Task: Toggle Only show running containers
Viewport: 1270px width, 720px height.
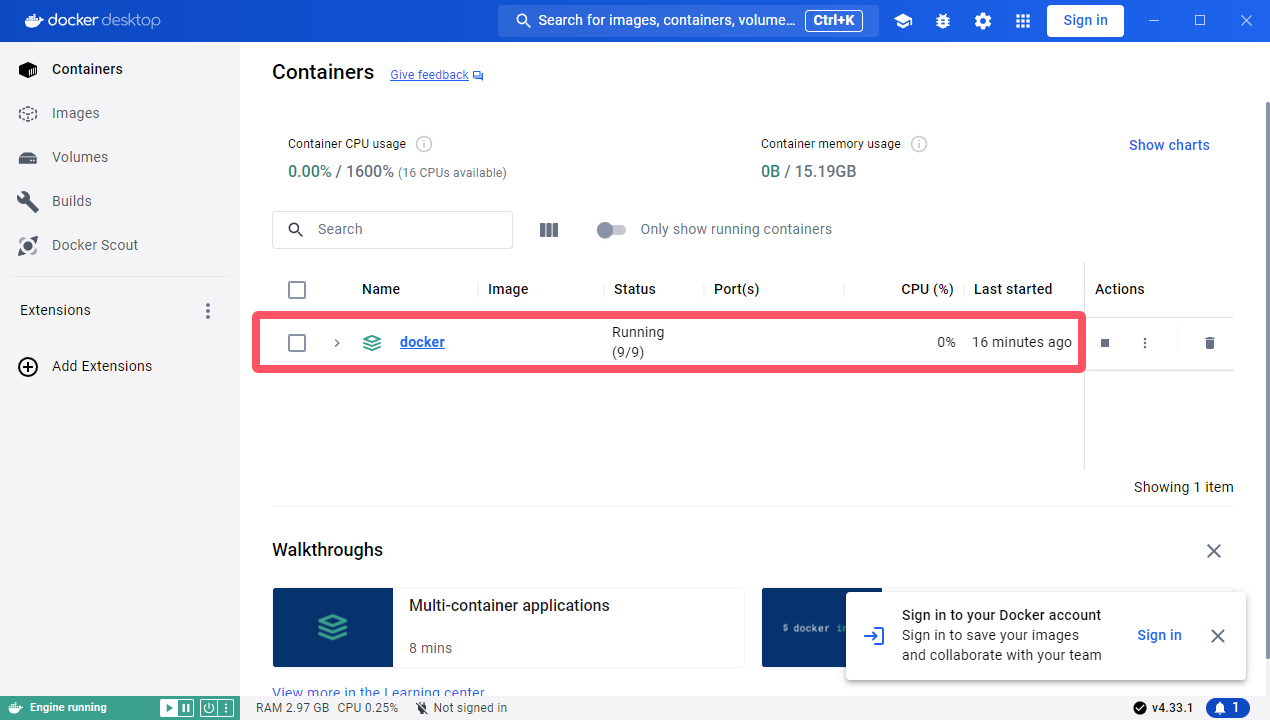Action: [611, 230]
